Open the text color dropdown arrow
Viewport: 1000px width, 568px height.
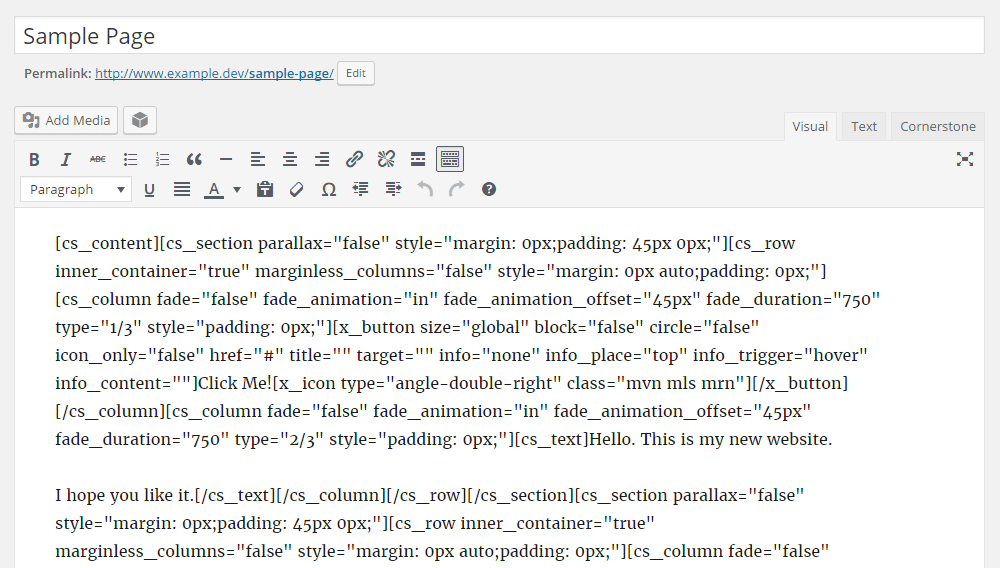pyautogui.click(x=237, y=189)
